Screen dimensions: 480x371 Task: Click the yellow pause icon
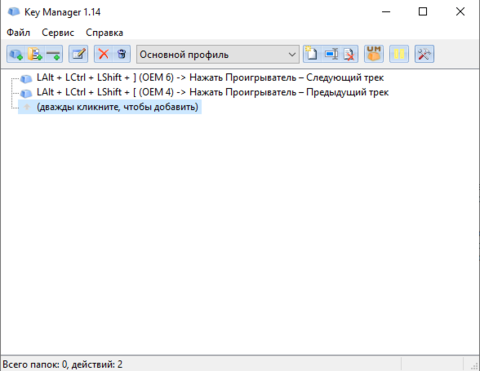coord(399,54)
